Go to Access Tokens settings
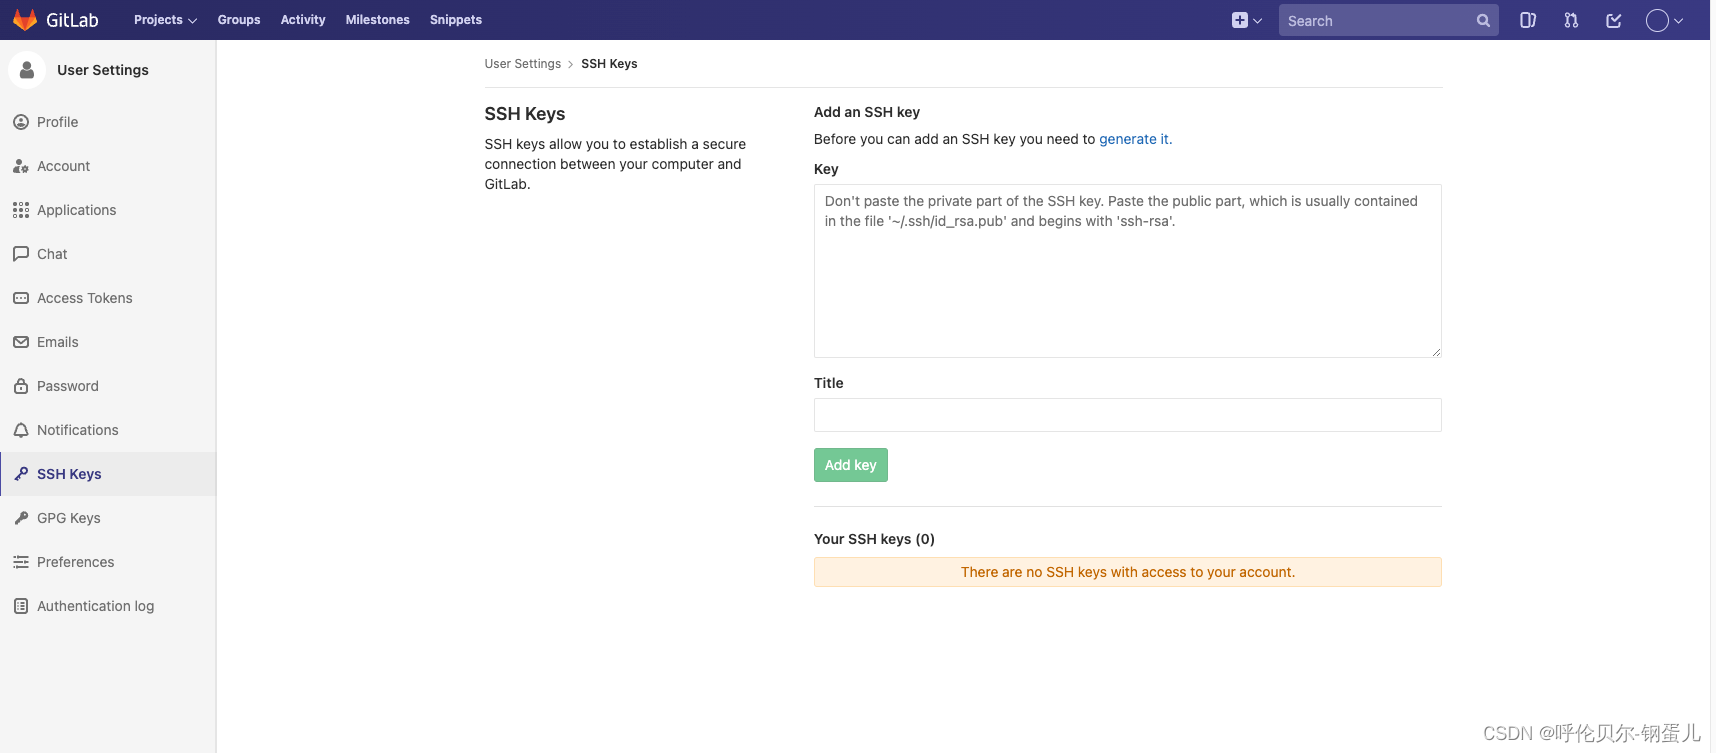This screenshot has width=1716, height=753. tap(108, 298)
